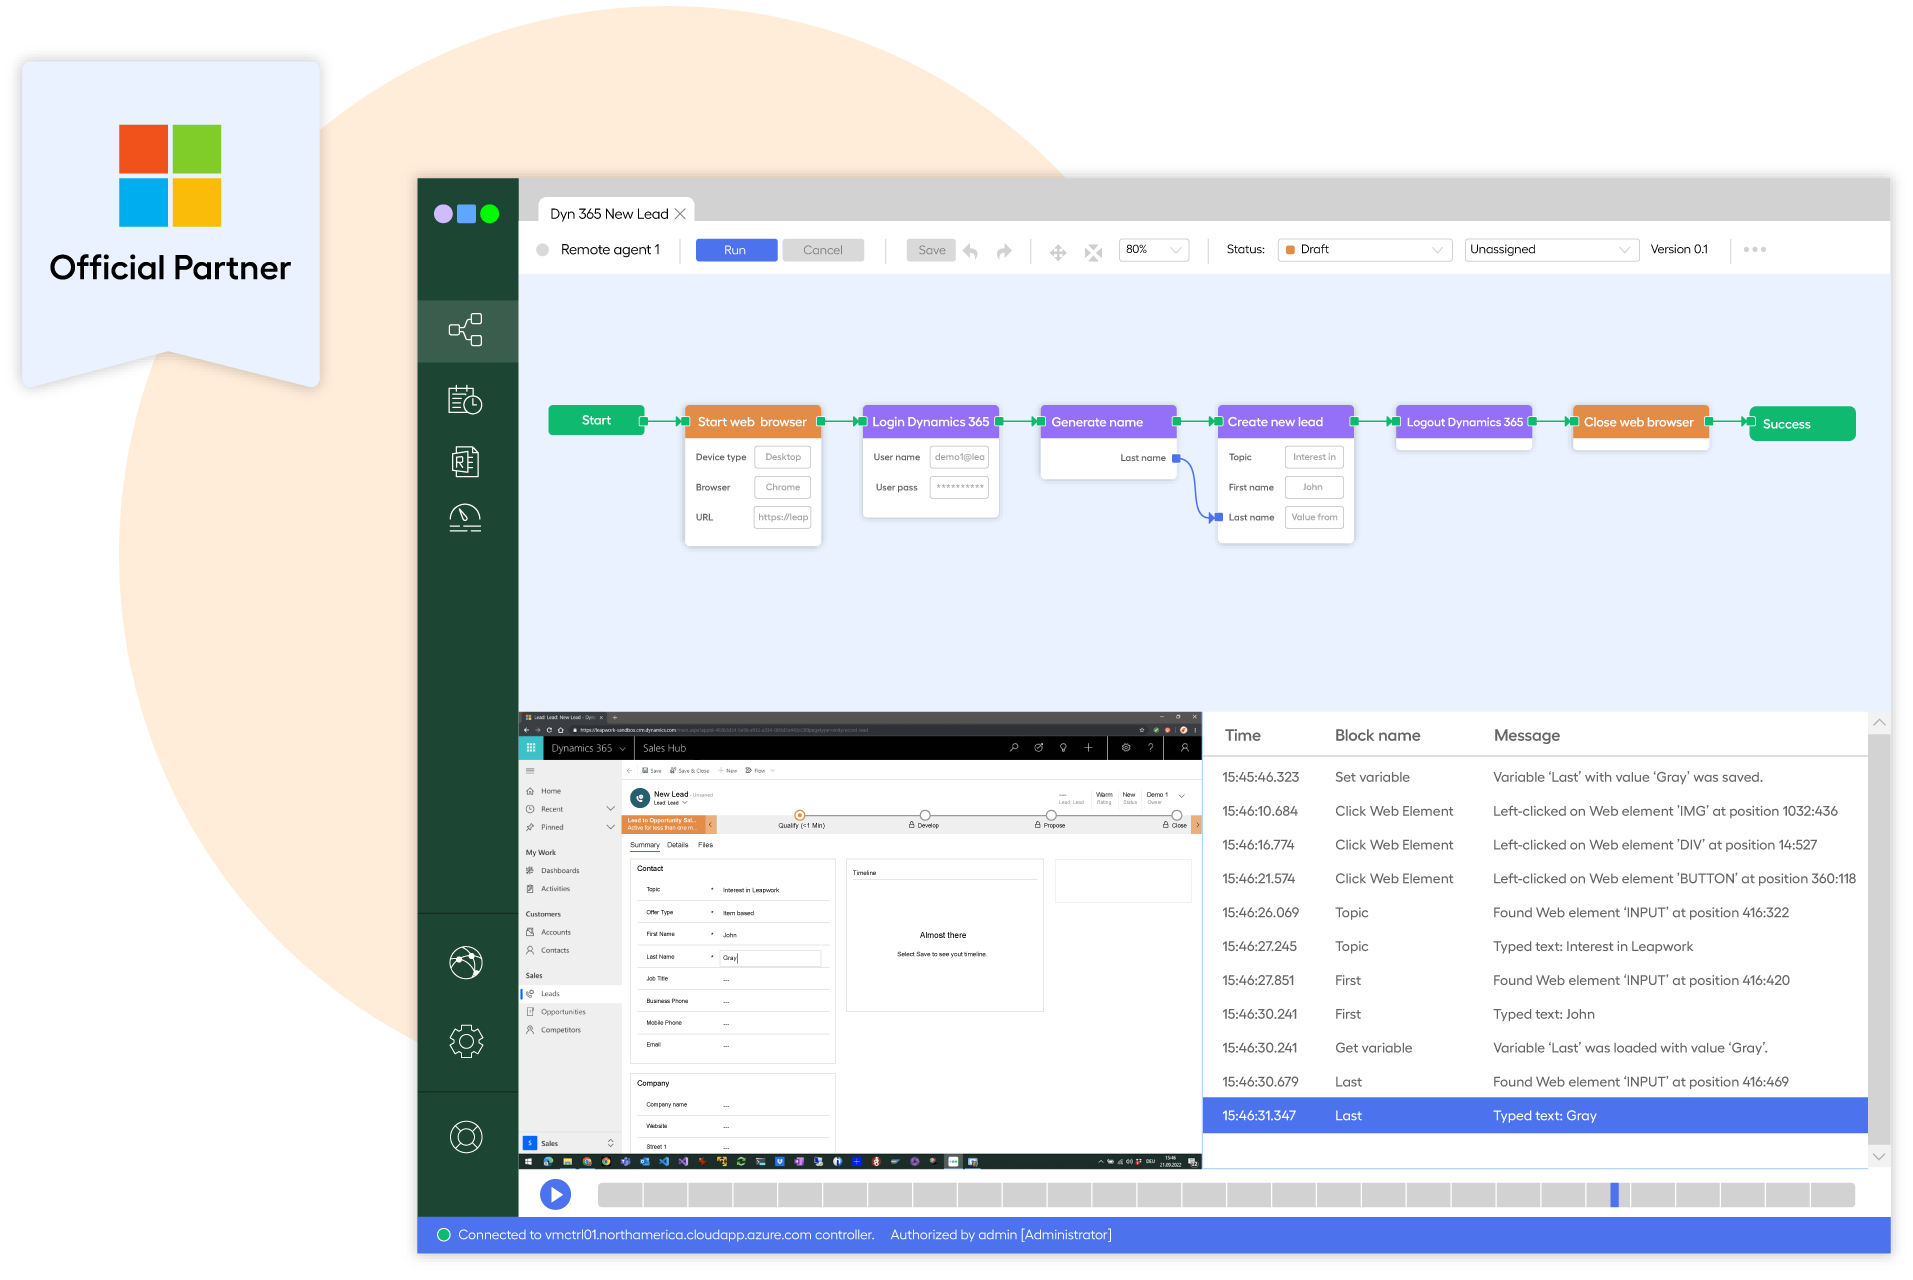Open the three-dots more options menu

[1755, 249]
